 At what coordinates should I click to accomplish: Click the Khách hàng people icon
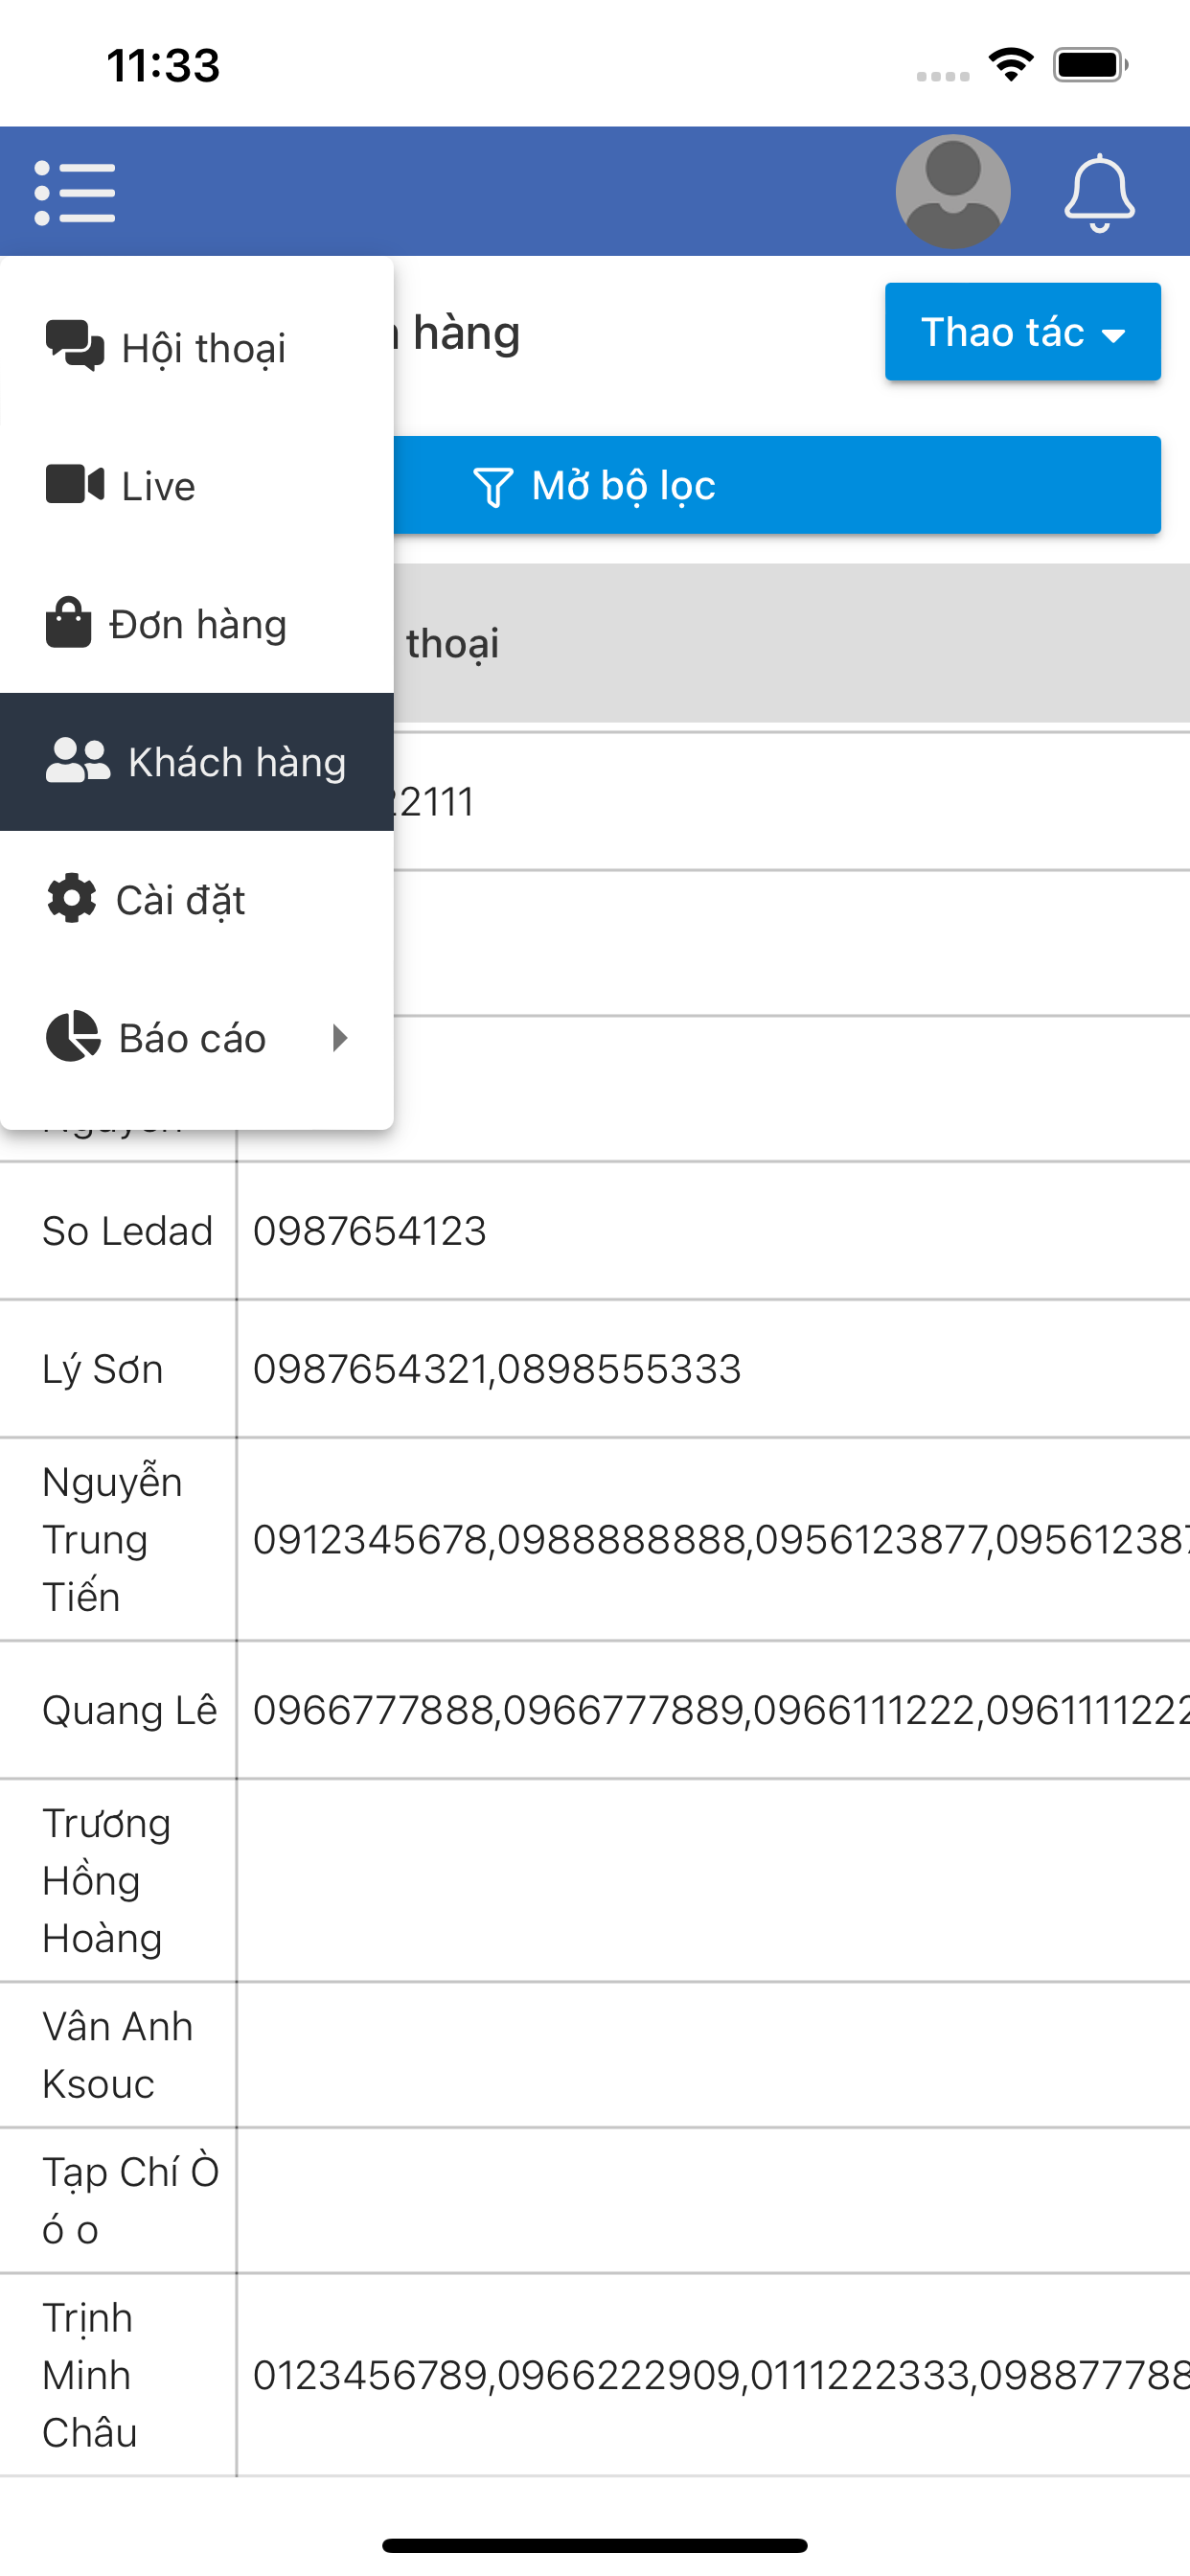click(x=78, y=761)
